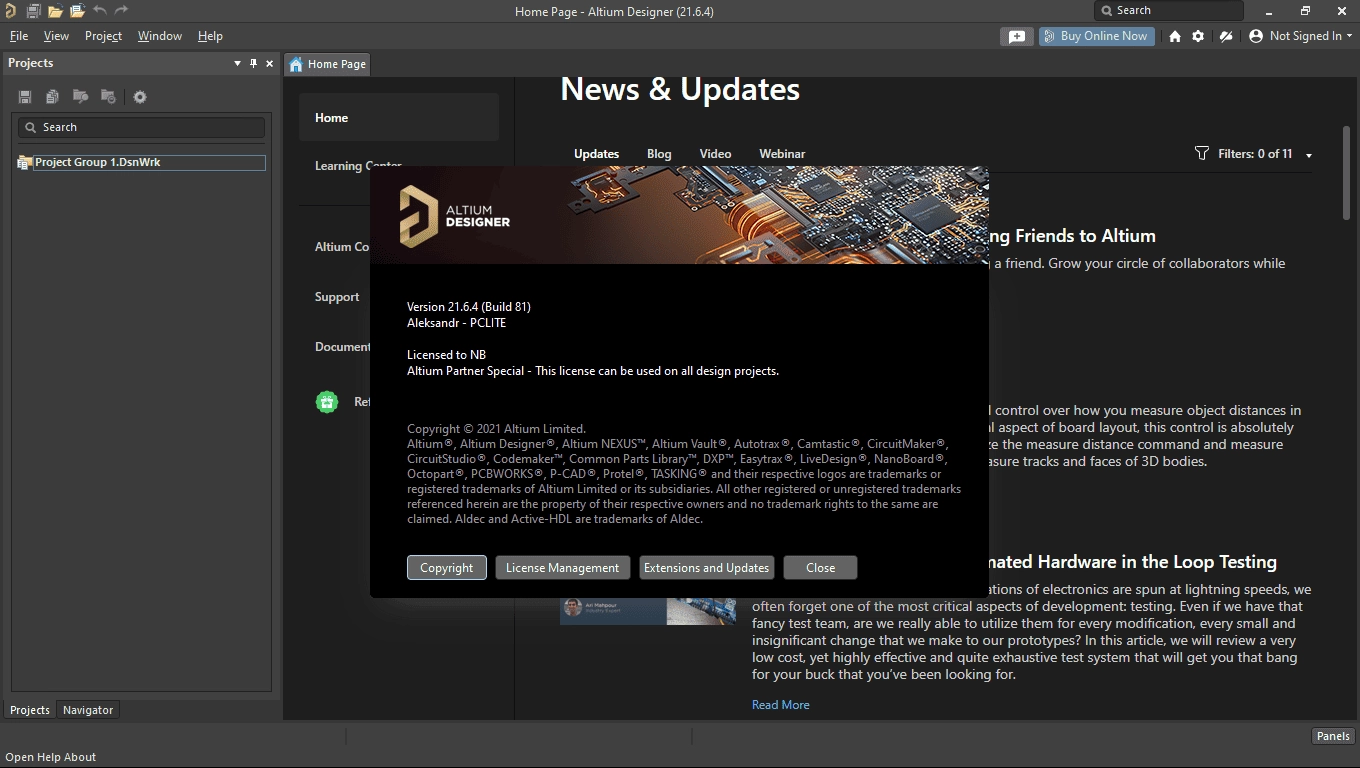The height and width of the screenshot is (768, 1360).
Task: Click the Redo arrow in title bar
Action: (x=121, y=11)
